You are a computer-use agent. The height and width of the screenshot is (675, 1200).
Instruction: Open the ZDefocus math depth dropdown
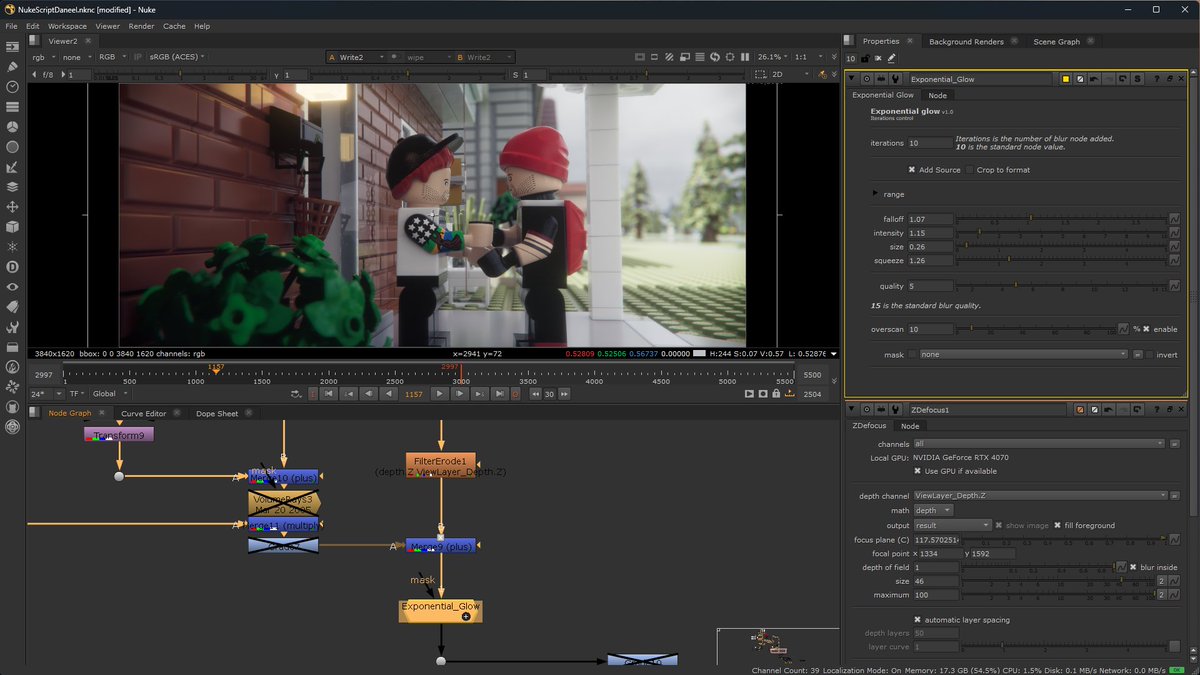(x=933, y=510)
